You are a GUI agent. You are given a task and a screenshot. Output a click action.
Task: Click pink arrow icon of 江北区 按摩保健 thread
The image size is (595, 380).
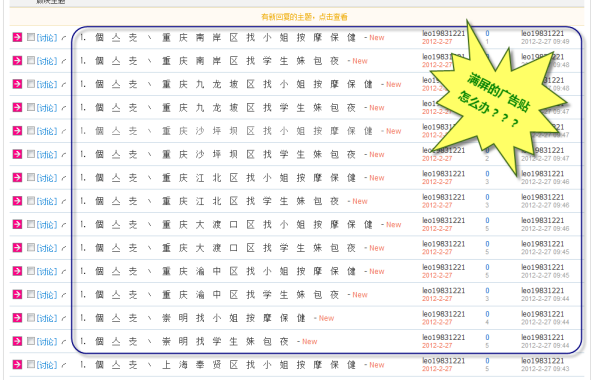[x=17, y=177]
